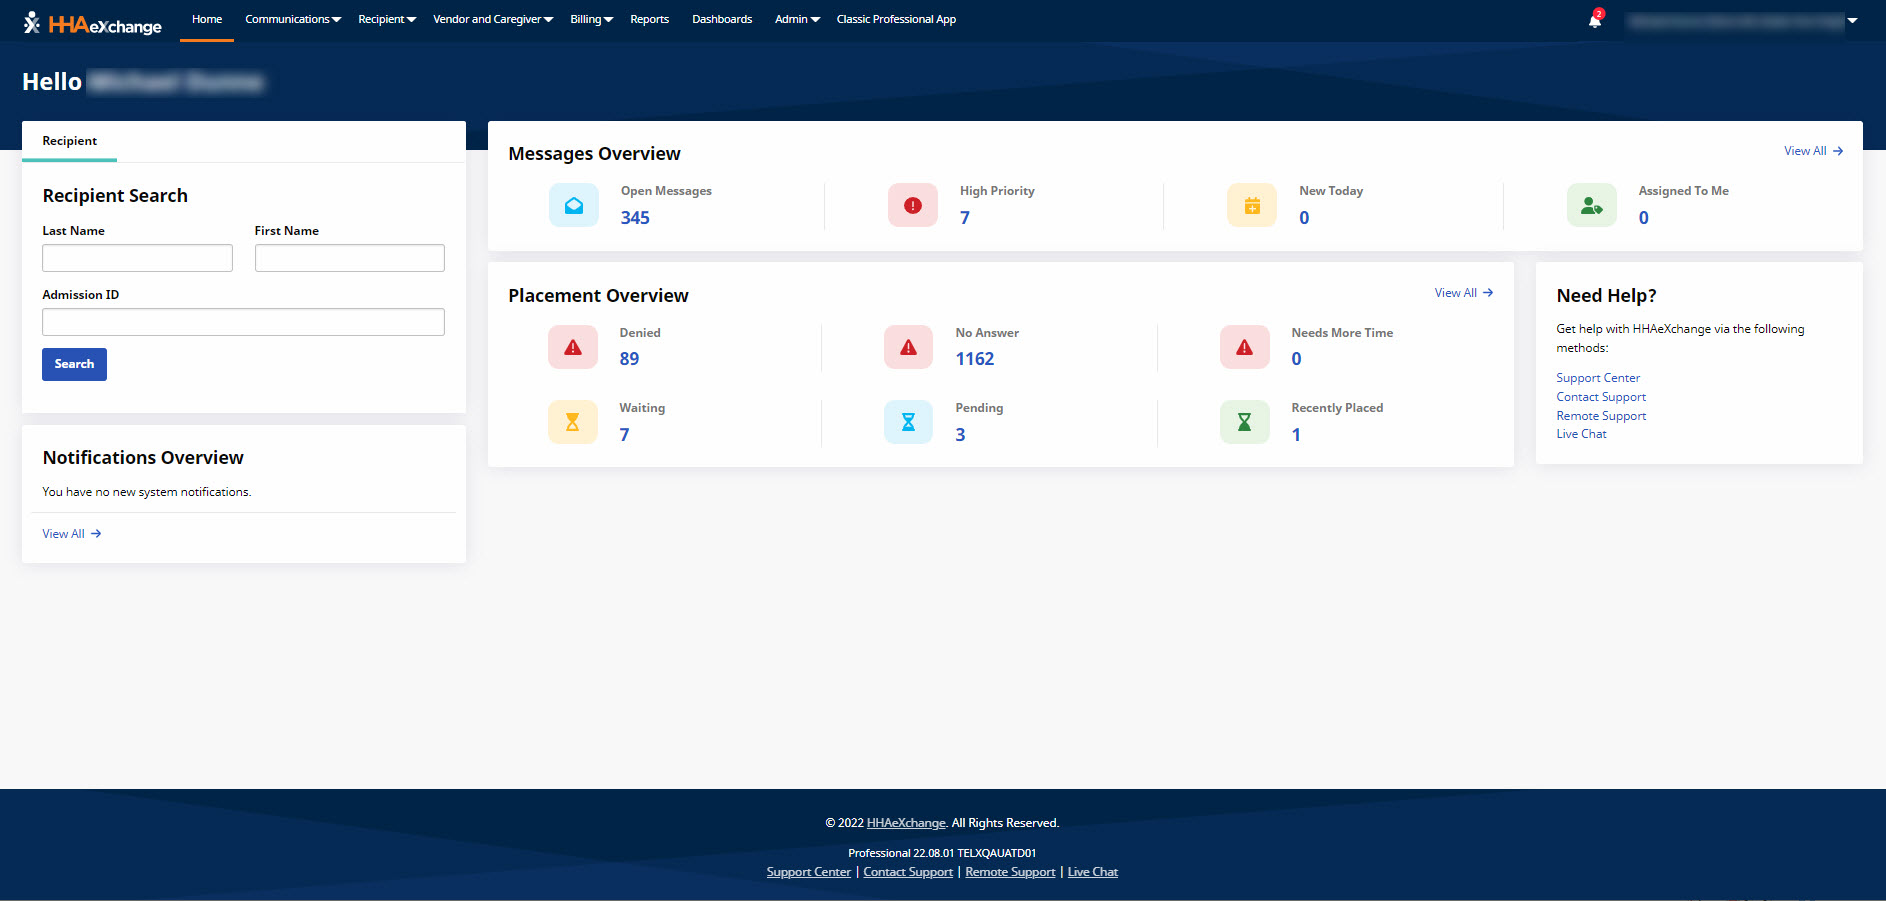This screenshot has width=1886, height=901.
Task: Open Support Center link in Need Help
Action: pos(1598,378)
